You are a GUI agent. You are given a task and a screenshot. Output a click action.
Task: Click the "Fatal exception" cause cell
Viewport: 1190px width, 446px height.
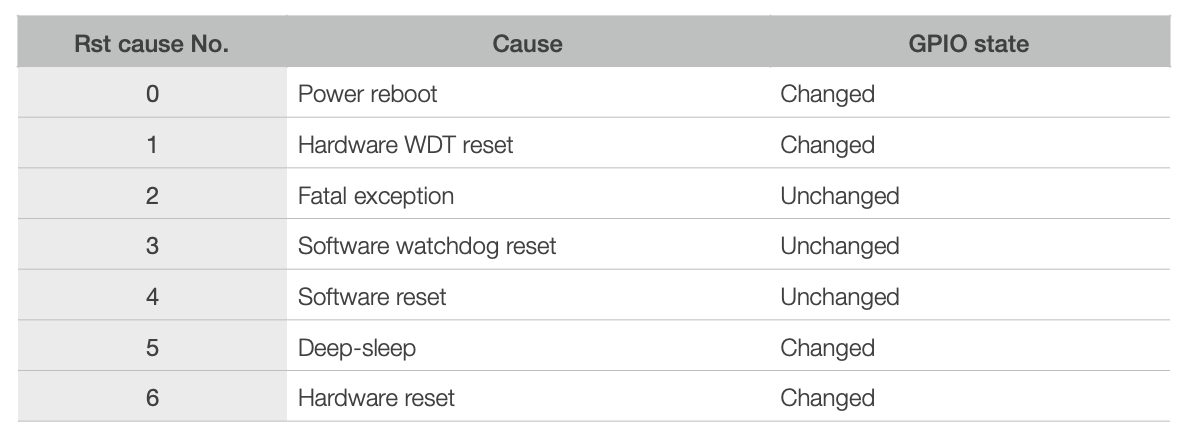376,196
